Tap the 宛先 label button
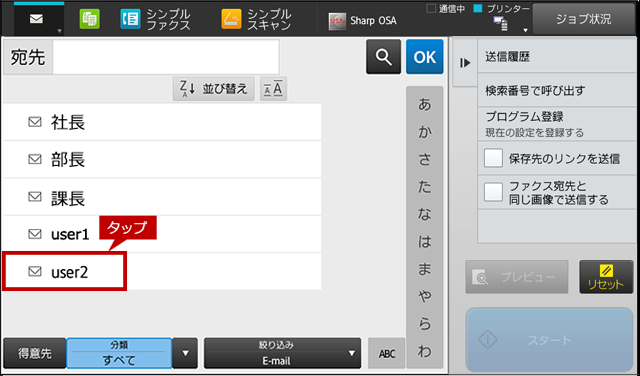The height and width of the screenshot is (376, 640). pos(28,57)
